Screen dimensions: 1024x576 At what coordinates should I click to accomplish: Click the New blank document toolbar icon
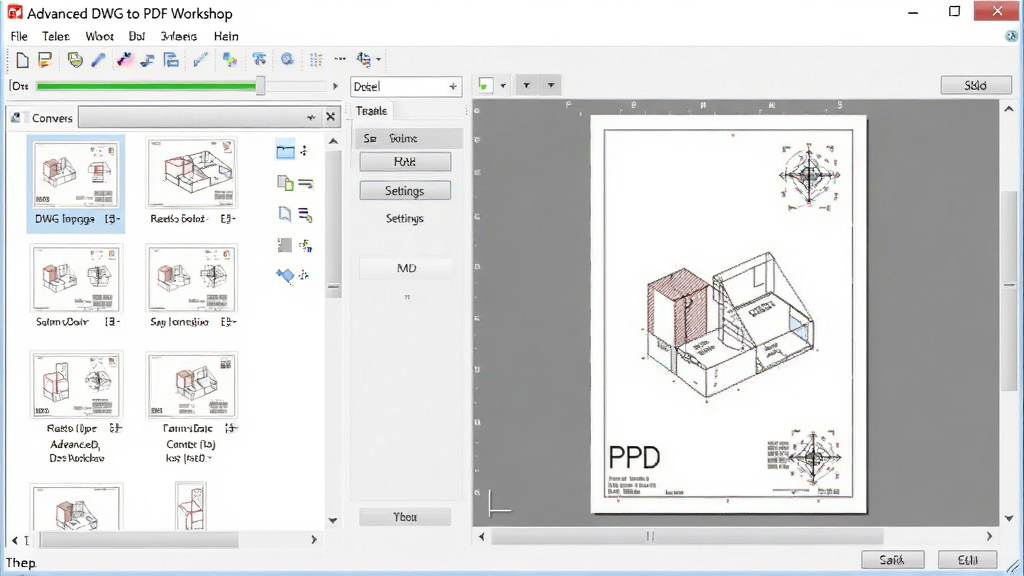pyautogui.click(x=22, y=60)
